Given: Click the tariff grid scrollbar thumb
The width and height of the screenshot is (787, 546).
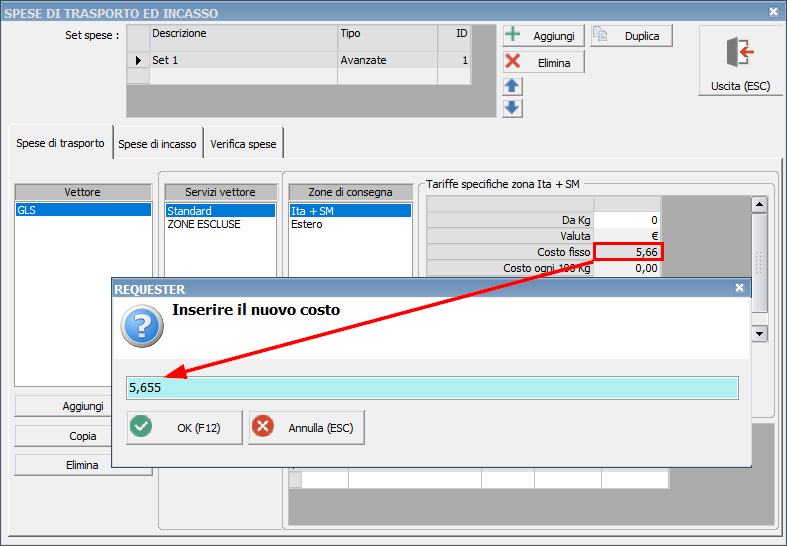Looking at the screenshot, I should (759, 263).
